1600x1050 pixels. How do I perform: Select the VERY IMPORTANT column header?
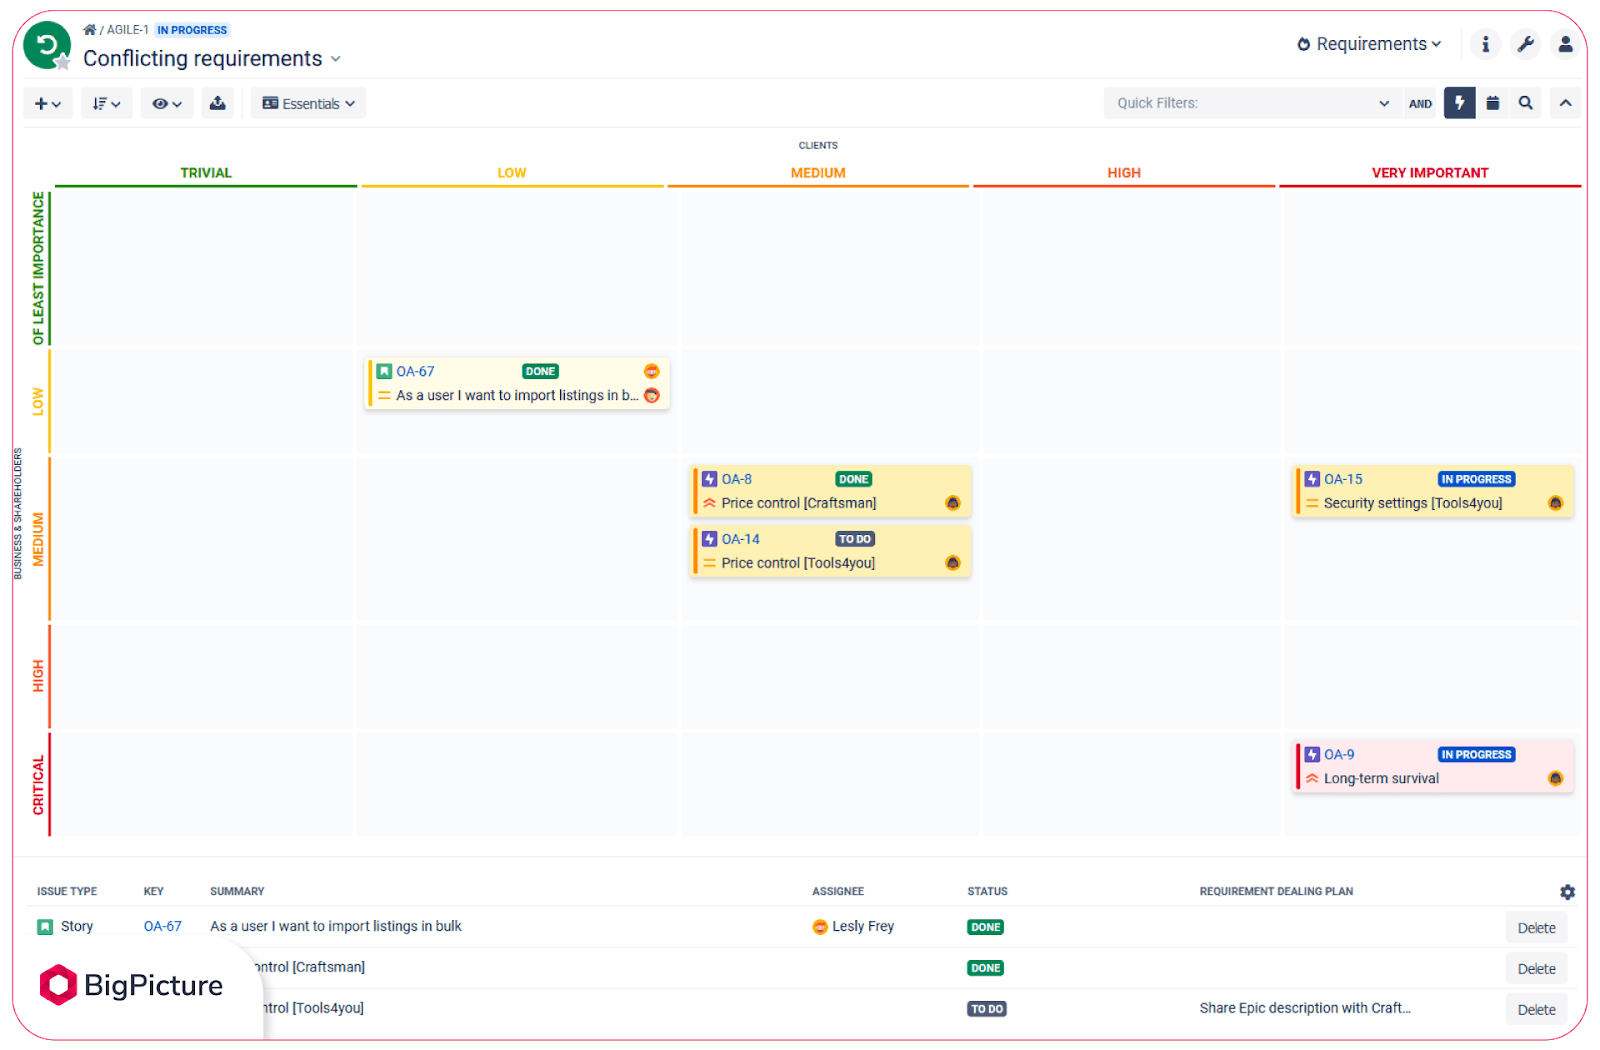tap(1430, 173)
